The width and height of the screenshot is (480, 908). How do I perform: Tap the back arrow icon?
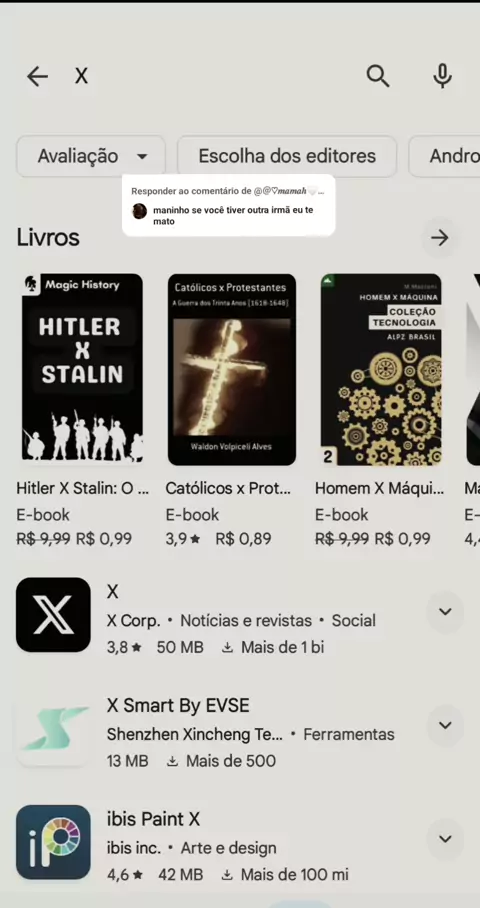[x=37, y=76]
